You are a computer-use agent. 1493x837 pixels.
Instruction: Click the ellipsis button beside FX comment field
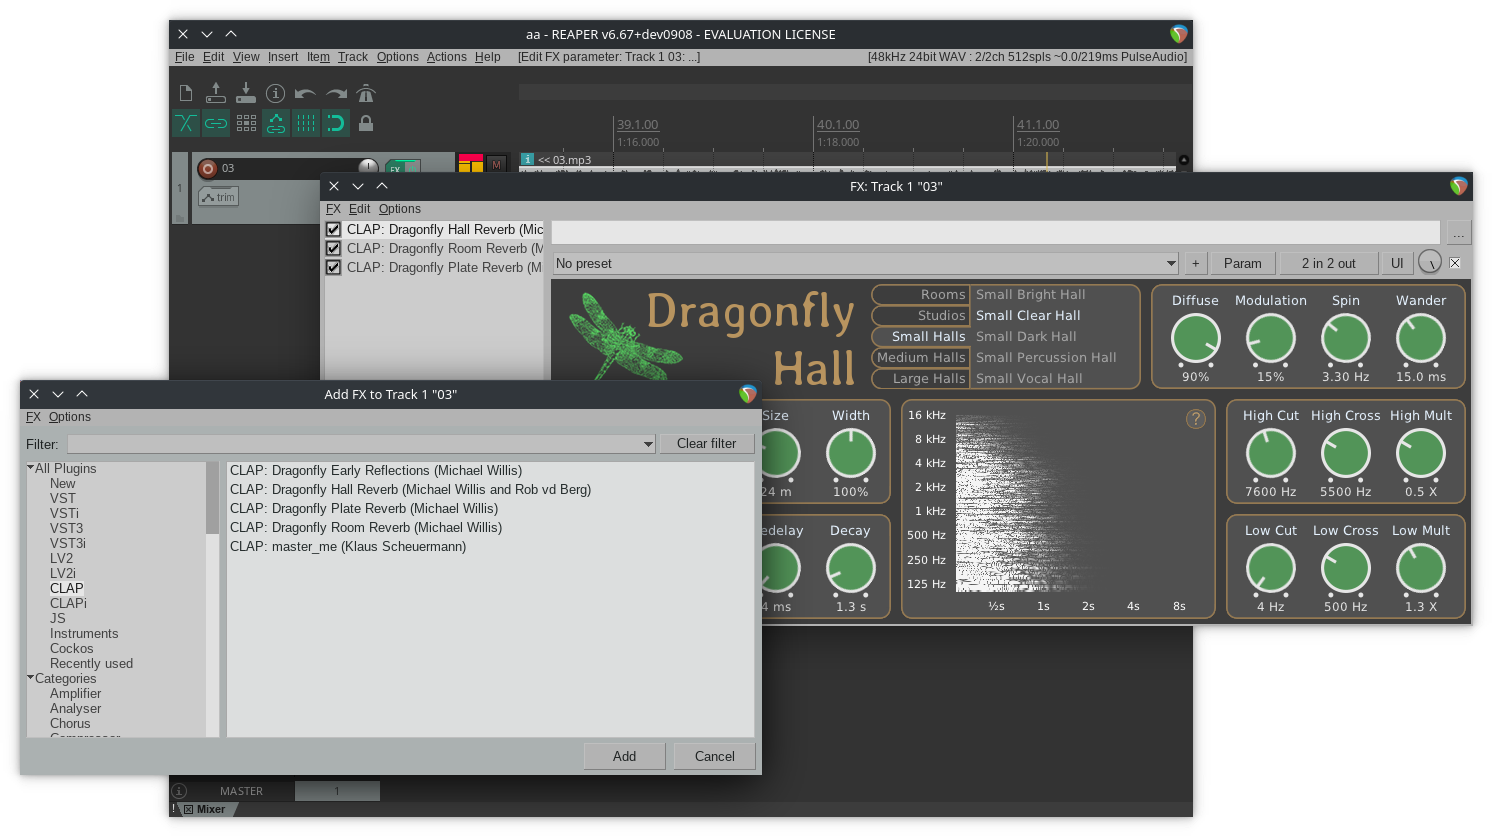(x=1459, y=233)
